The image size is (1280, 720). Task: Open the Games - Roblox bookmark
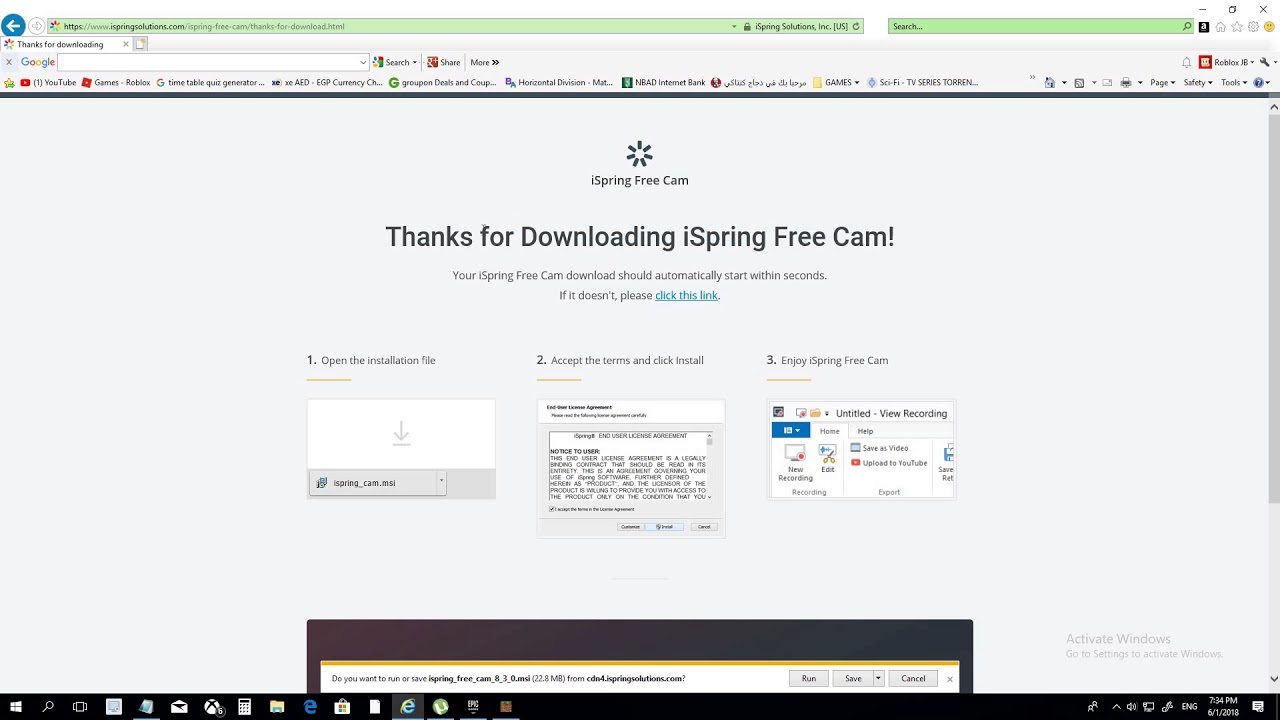(x=116, y=83)
